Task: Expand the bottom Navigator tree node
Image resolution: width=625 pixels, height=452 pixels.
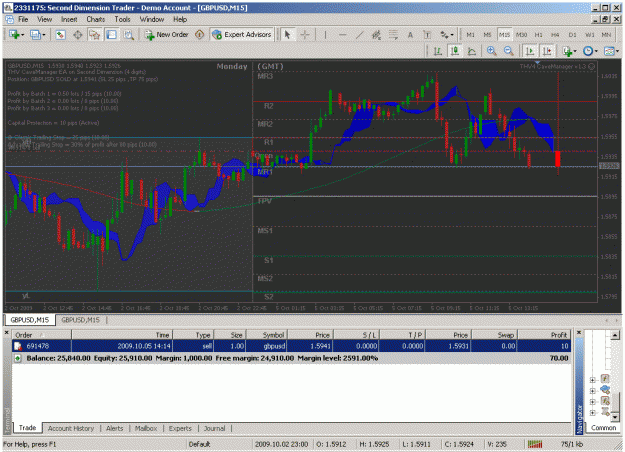Action: pyautogui.click(x=592, y=413)
